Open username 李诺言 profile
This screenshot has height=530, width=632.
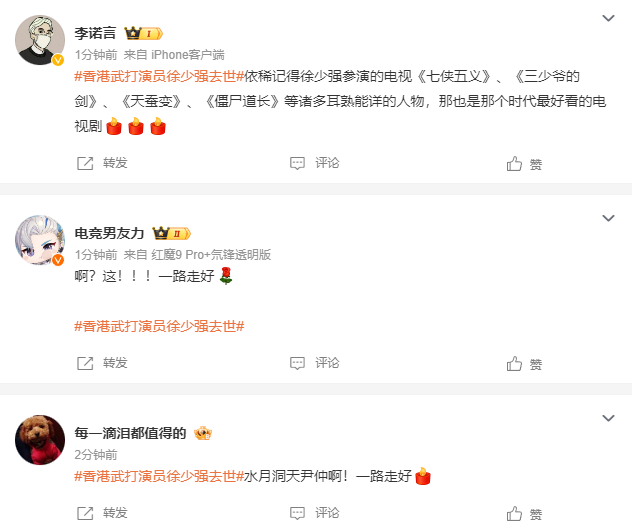pos(95,33)
